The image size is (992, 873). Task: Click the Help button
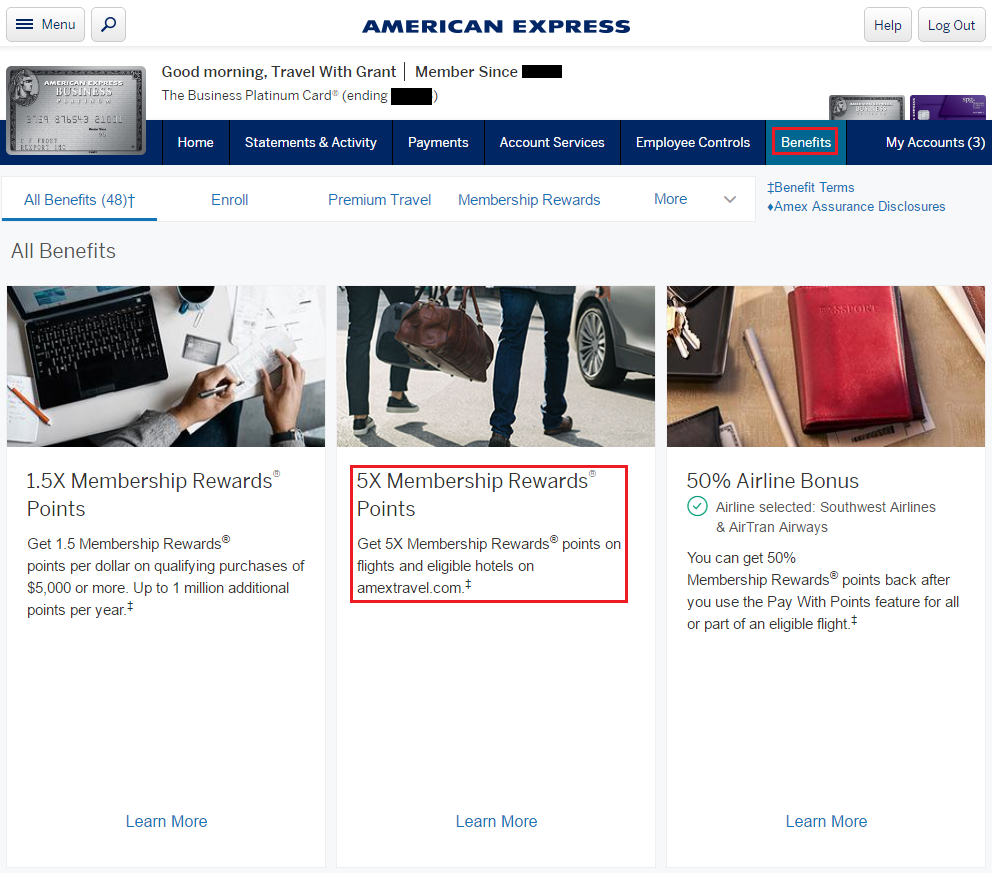coord(887,25)
